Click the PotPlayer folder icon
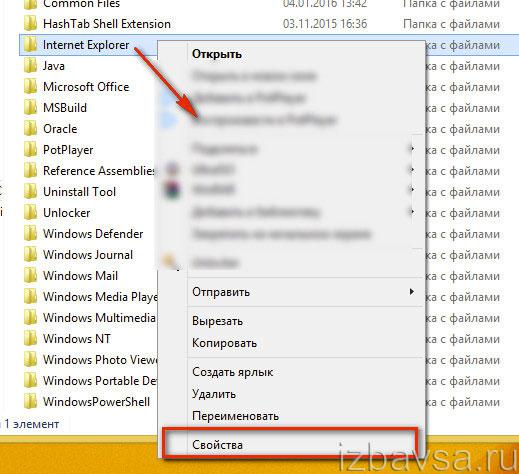The height and width of the screenshot is (474, 519). click(30, 150)
